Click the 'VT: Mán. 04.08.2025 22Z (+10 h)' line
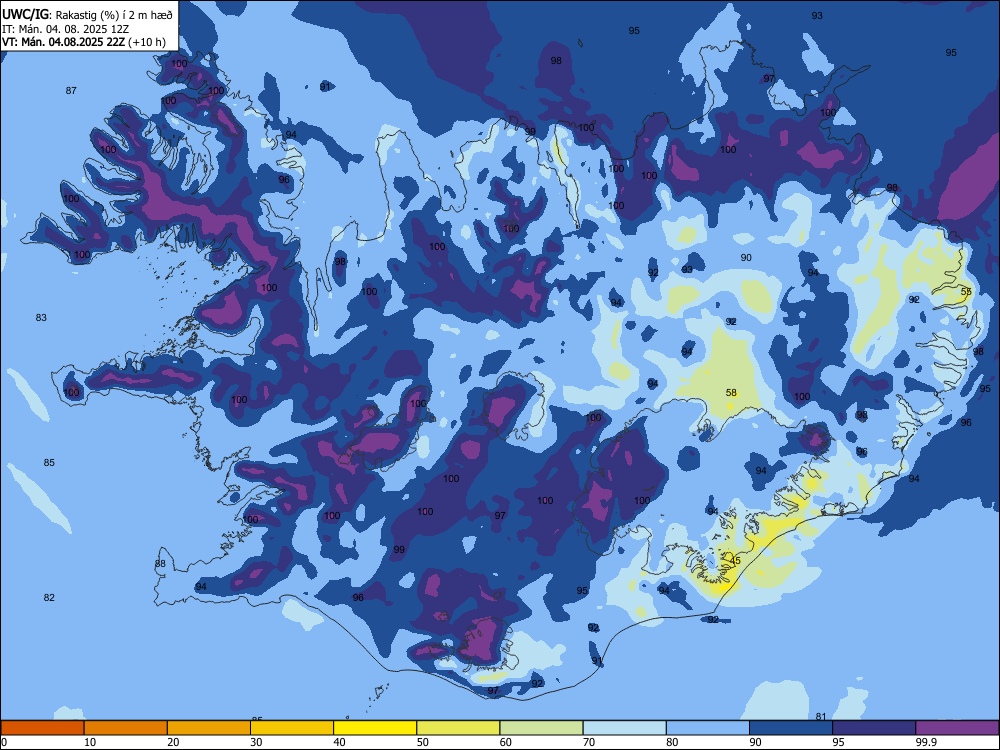This screenshot has width=1000, height=750. [x=84, y=42]
